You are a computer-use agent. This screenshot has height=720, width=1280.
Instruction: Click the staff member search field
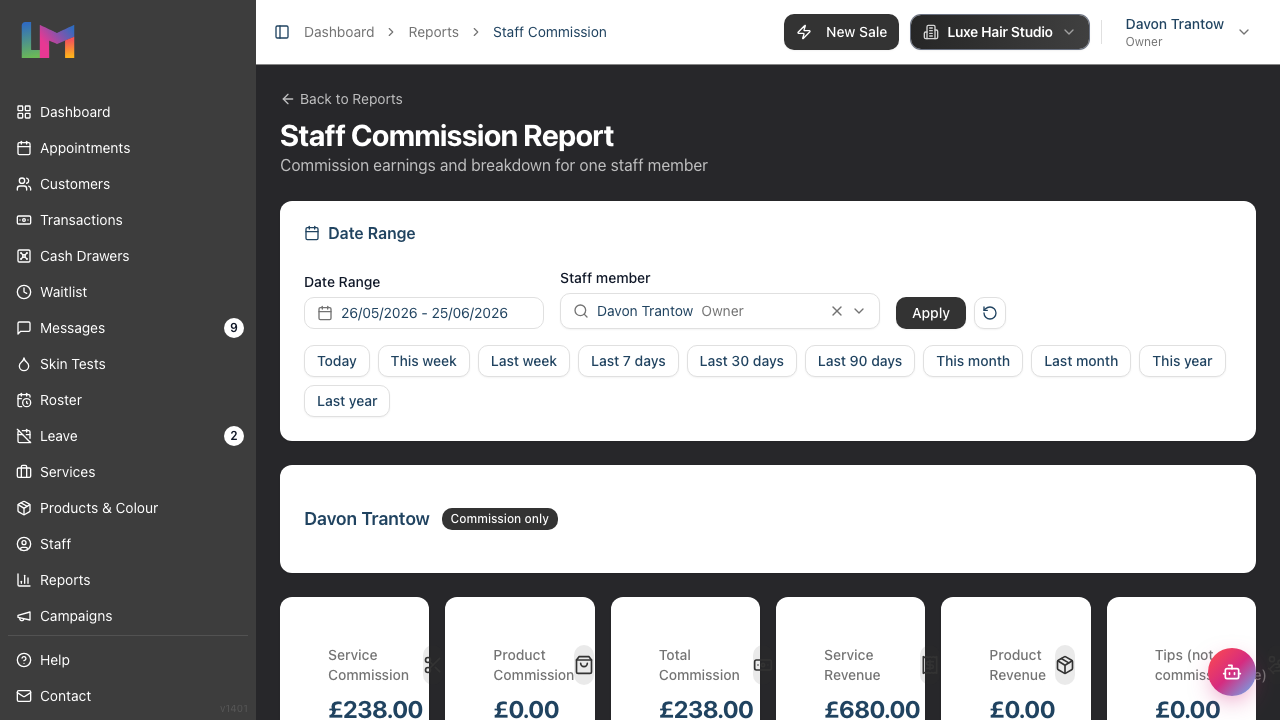point(720,311)
